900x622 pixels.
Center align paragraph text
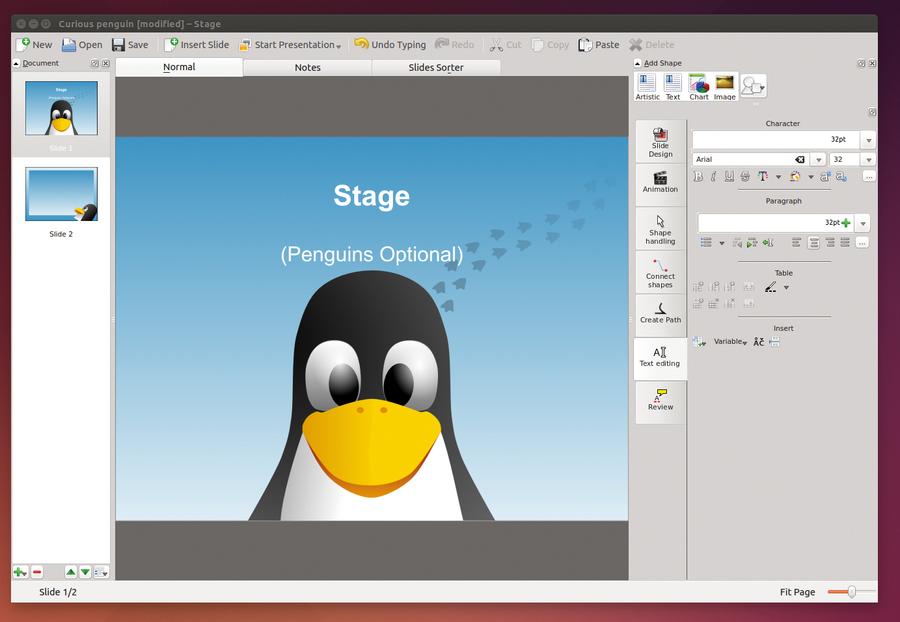[814, 243]
